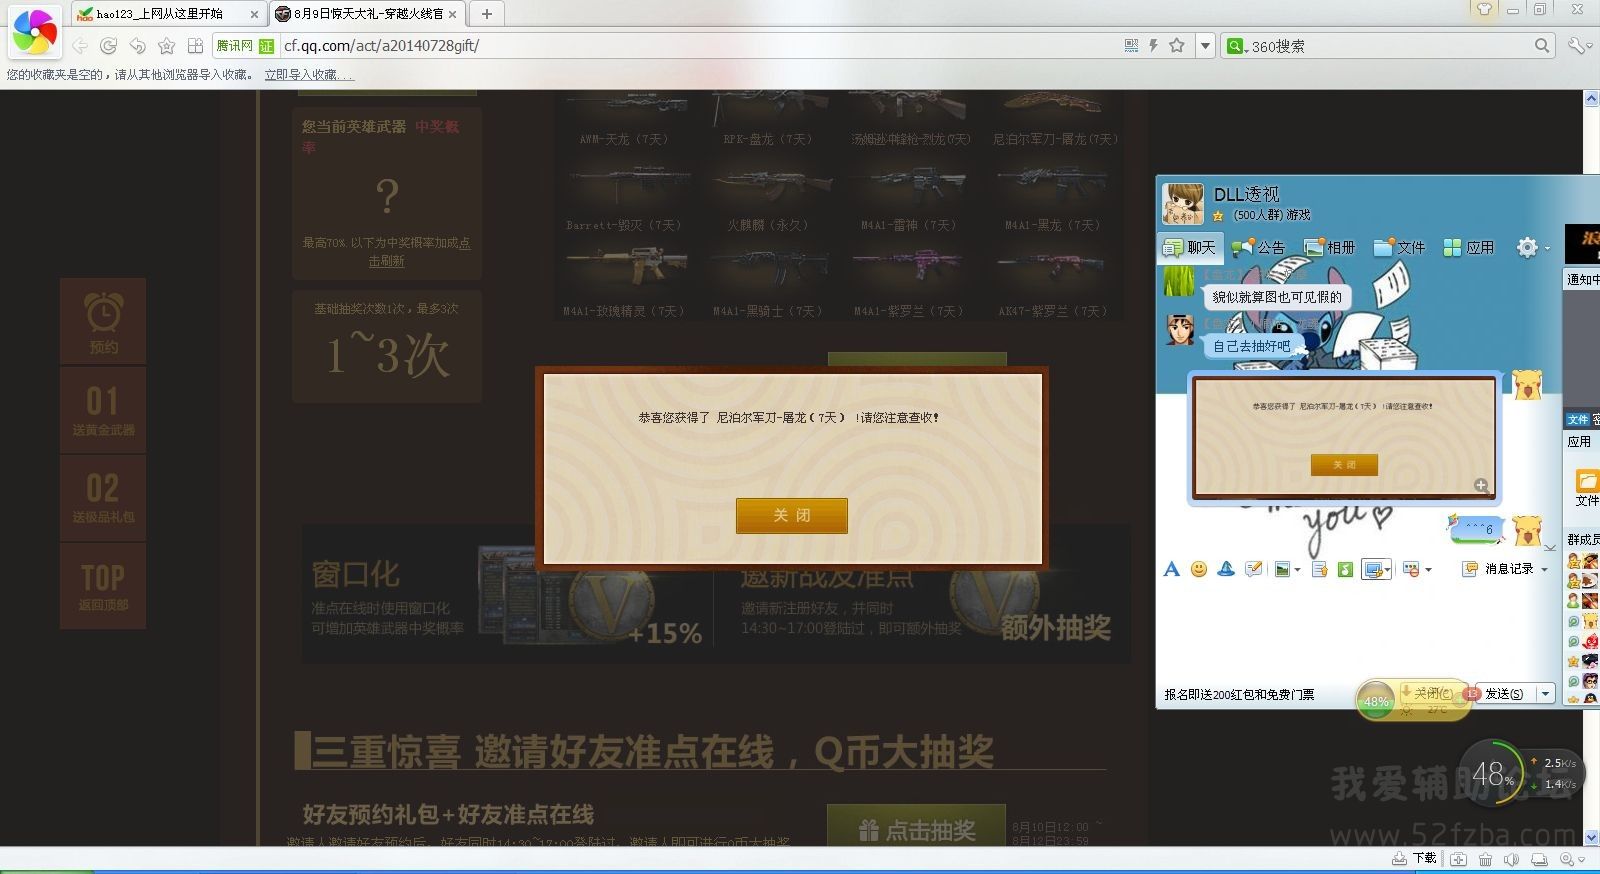Send message with 发送(S) button
Screen dimensions: 1600x874
1504,693
